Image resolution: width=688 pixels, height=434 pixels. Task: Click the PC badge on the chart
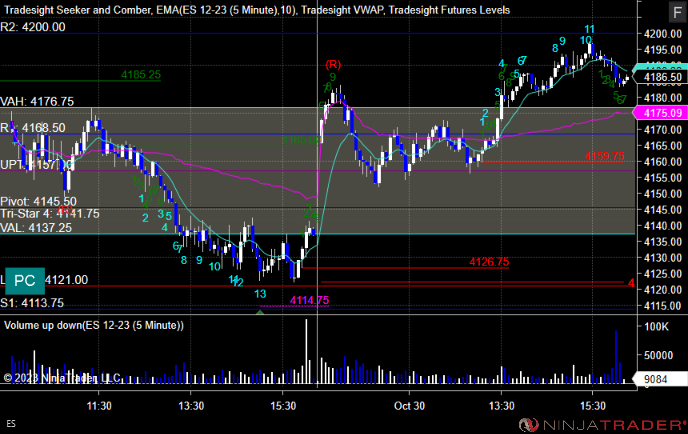[25, 281]
